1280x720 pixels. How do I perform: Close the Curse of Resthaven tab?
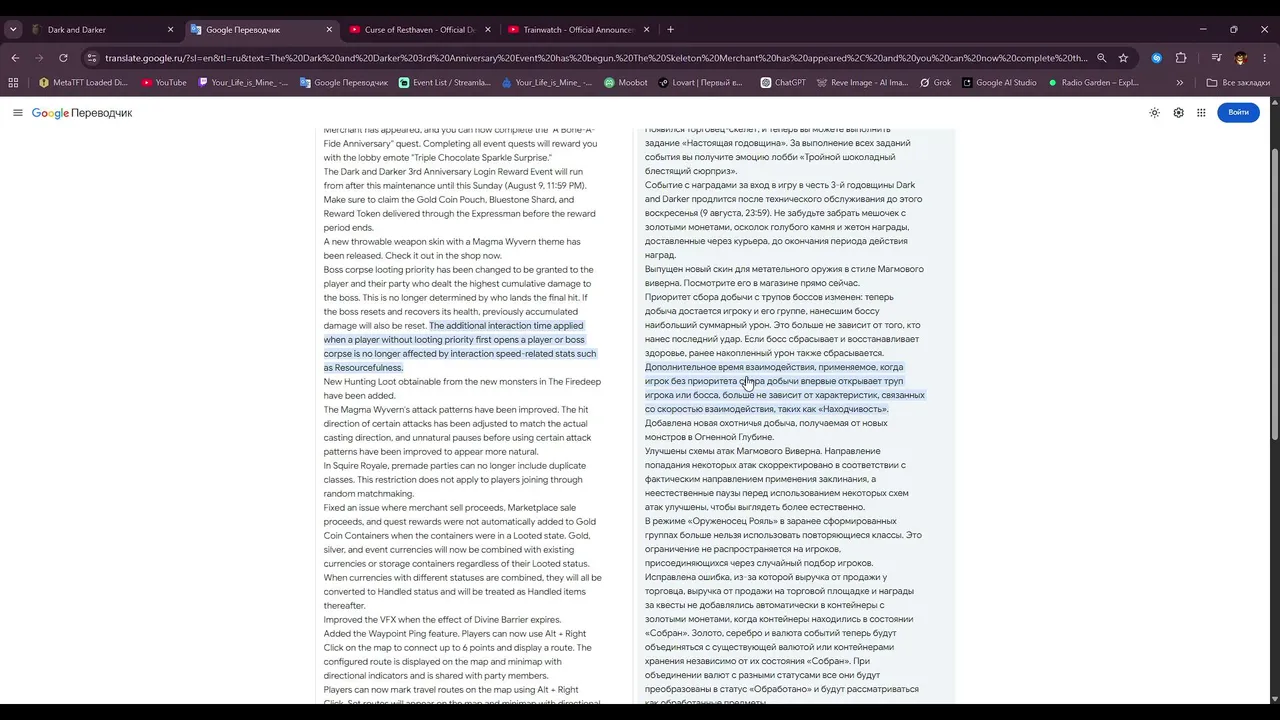click(488, 30)
